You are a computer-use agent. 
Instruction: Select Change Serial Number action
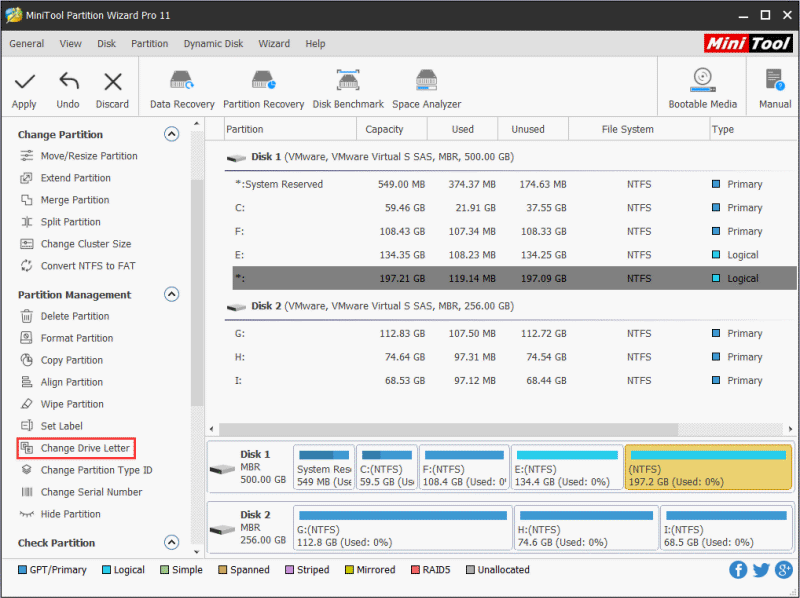[x=81, y=492]
